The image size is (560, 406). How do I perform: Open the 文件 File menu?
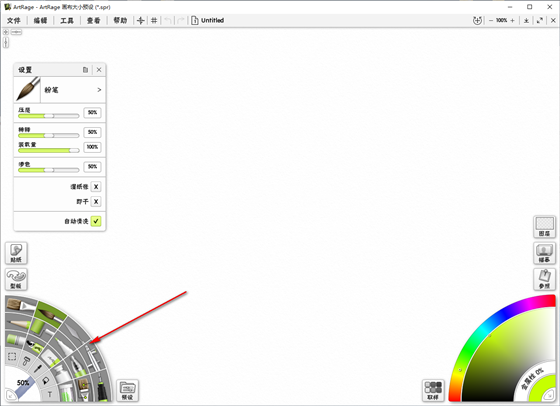point(14,20)
